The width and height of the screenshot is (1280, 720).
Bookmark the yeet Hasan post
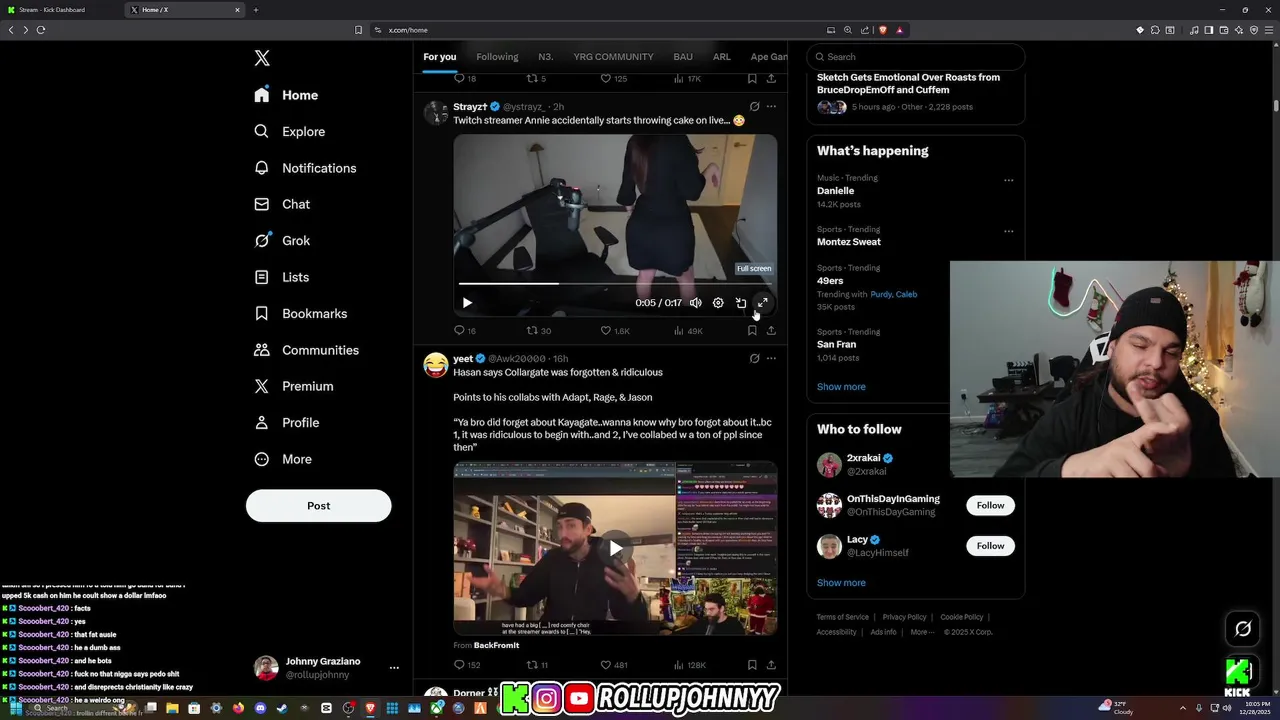752,665
